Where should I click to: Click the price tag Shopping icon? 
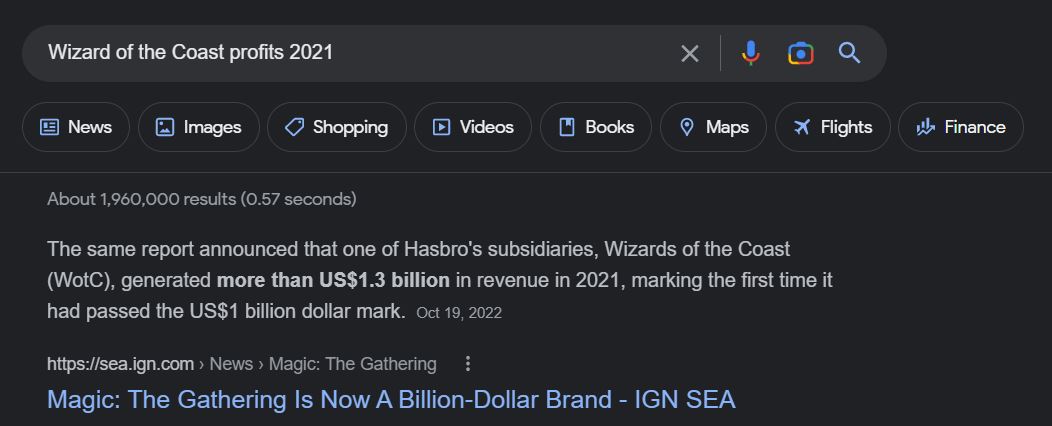tap(294, 127)
